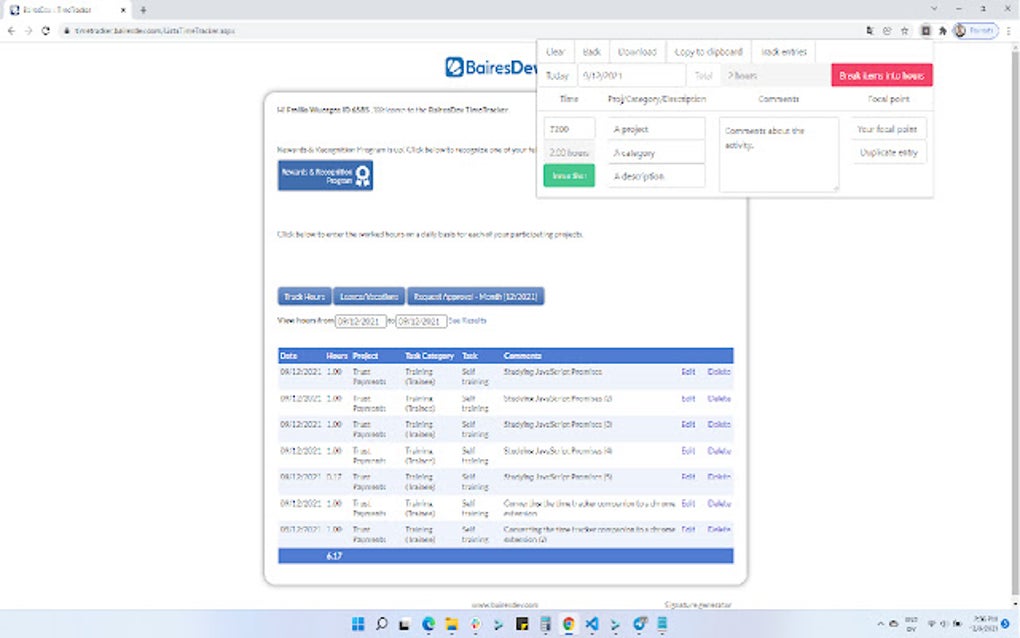Edit the Studying JavaScript Promises entry

point(687,371)
